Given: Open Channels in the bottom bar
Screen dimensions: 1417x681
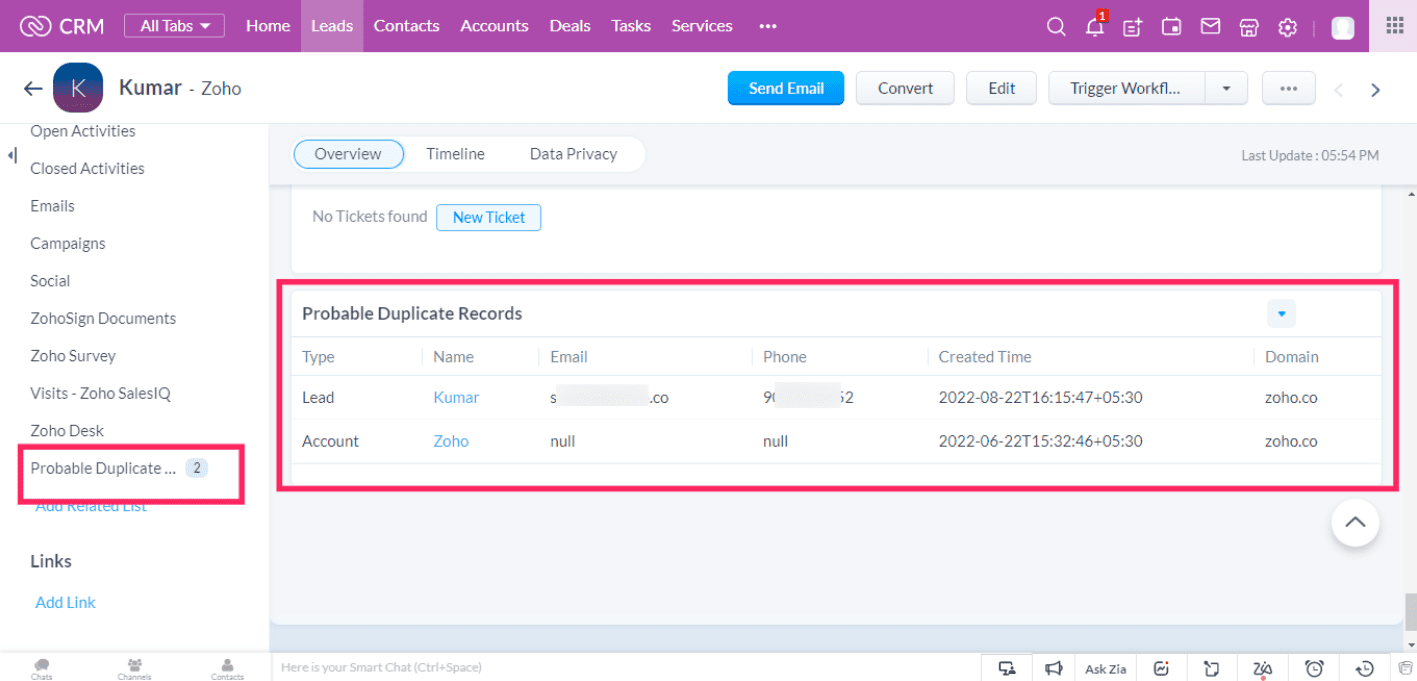Looking at the screenshot, I should click(134, 668).
